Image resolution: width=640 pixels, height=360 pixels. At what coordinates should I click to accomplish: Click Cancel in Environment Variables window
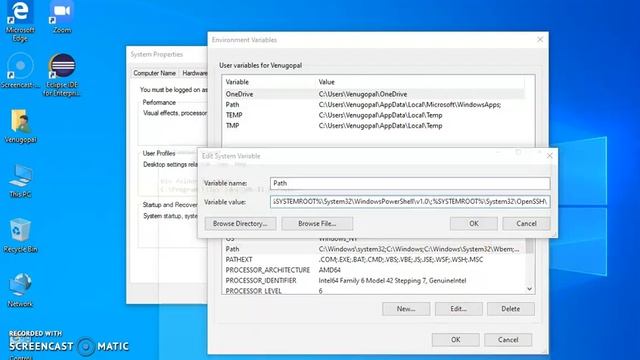click(508, 340)
